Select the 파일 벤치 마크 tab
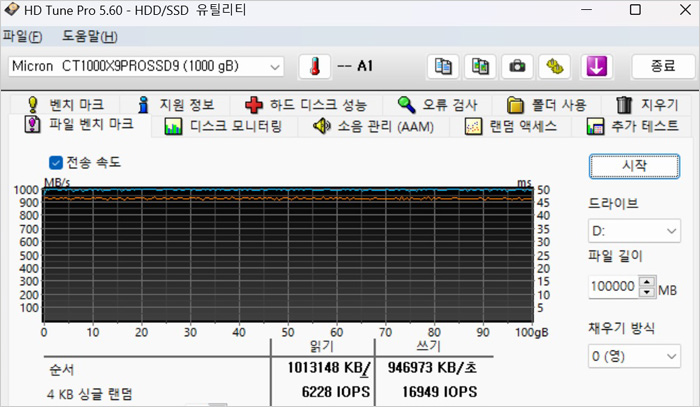Screen dimensions: 700x407 tap(79, 125)
